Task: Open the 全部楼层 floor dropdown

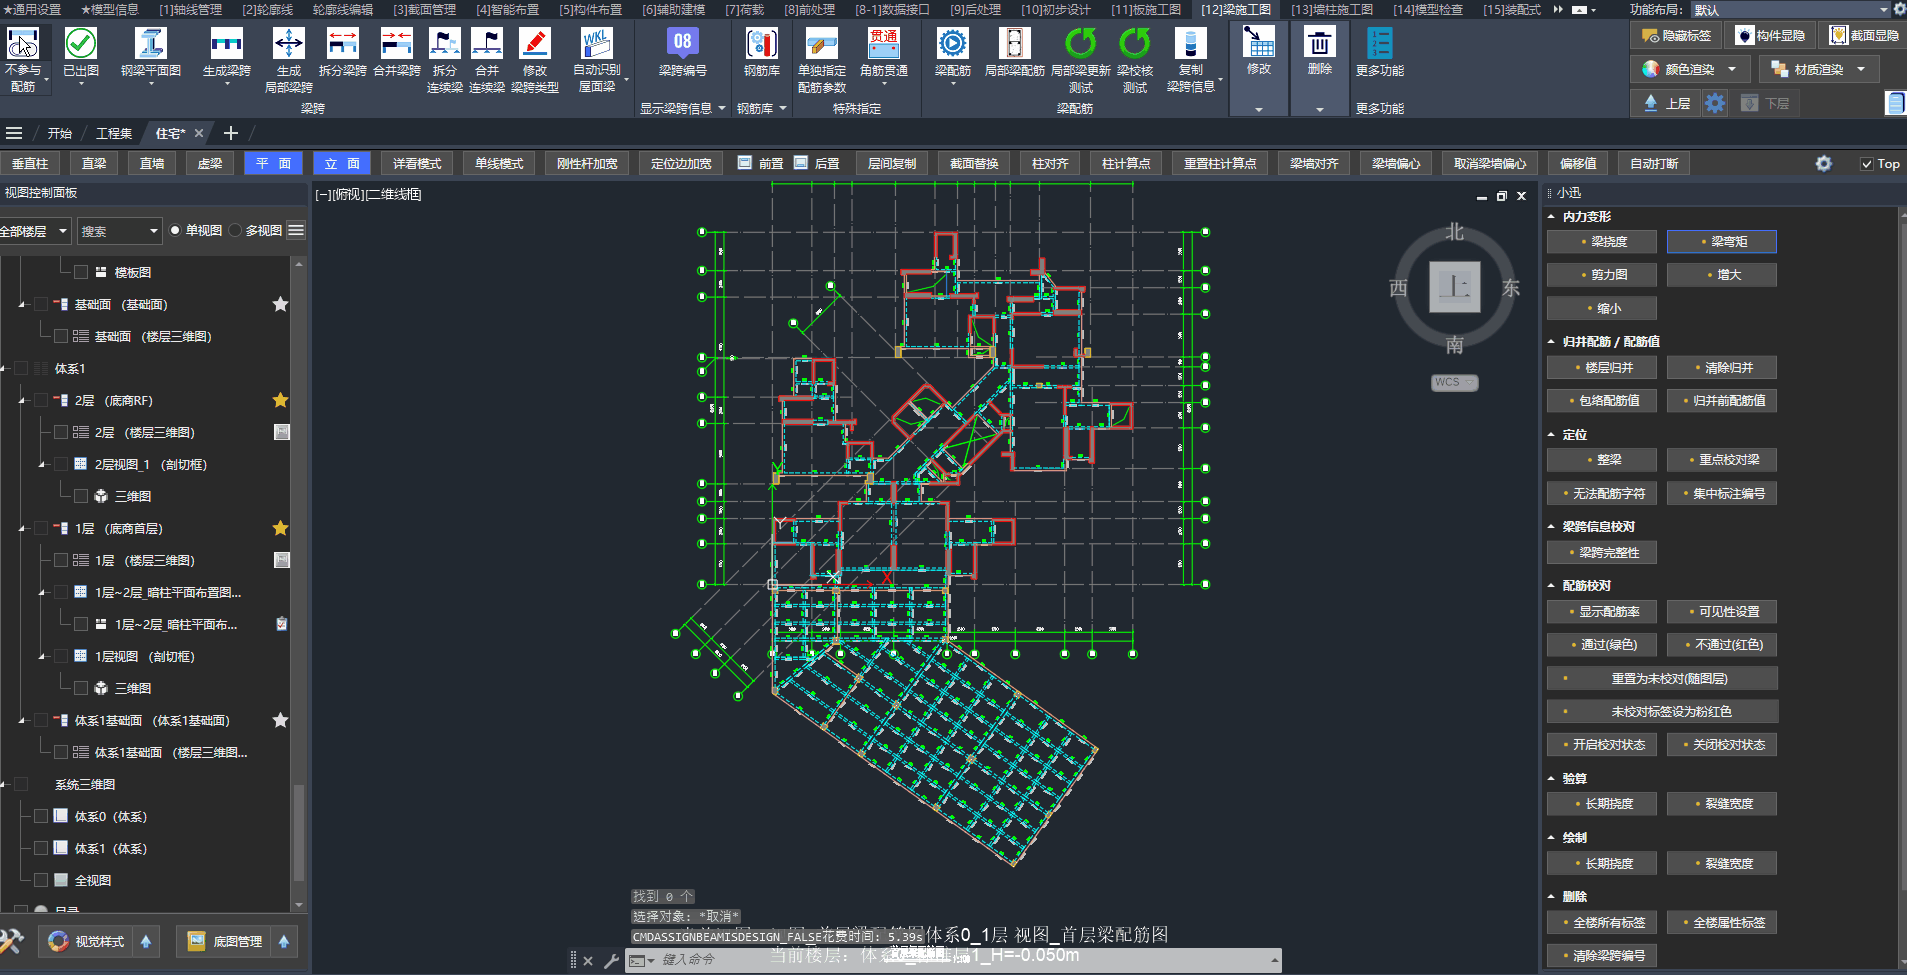Action: click(35, 231)
